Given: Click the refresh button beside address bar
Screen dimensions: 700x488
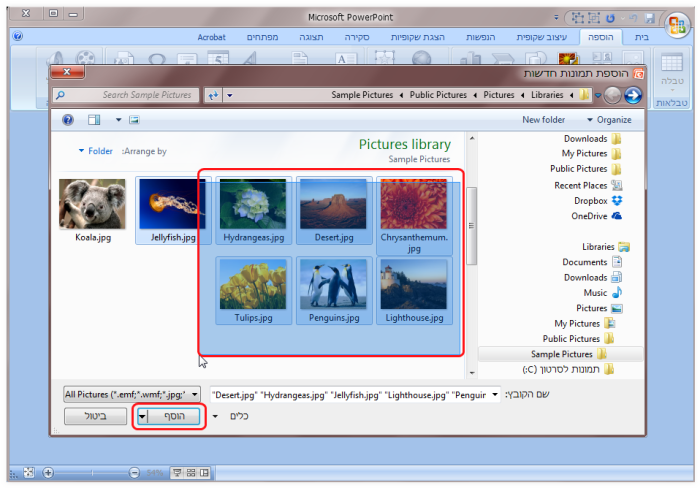Looking at the screenshot, I should coord(212,95).
